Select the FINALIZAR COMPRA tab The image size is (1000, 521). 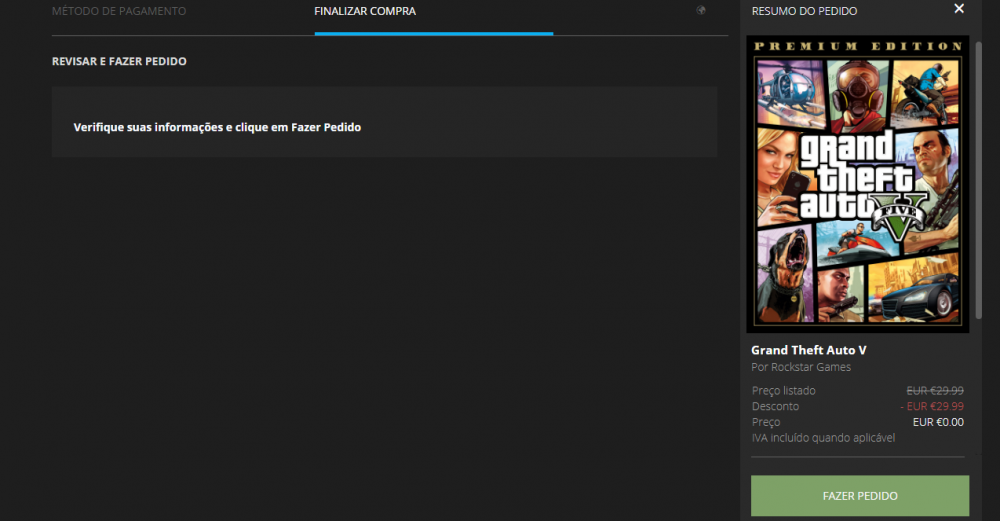(x=365, y=11)
